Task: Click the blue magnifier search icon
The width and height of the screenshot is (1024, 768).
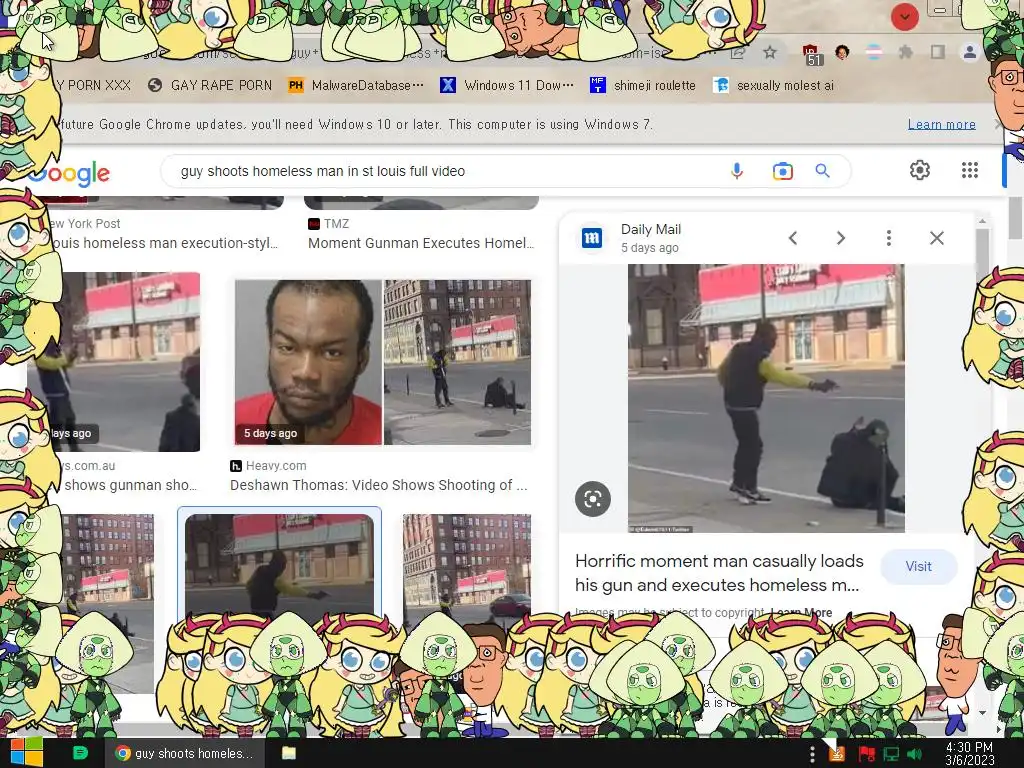Action: (822, 171)
